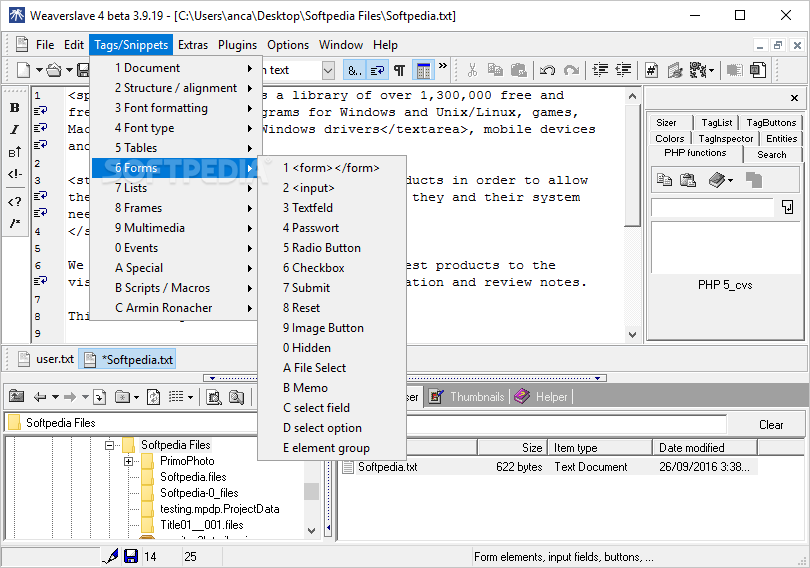This screenshot has height=568, width=810.
Task: Expand the '1 Document' submenu
Action: (174, 68)
